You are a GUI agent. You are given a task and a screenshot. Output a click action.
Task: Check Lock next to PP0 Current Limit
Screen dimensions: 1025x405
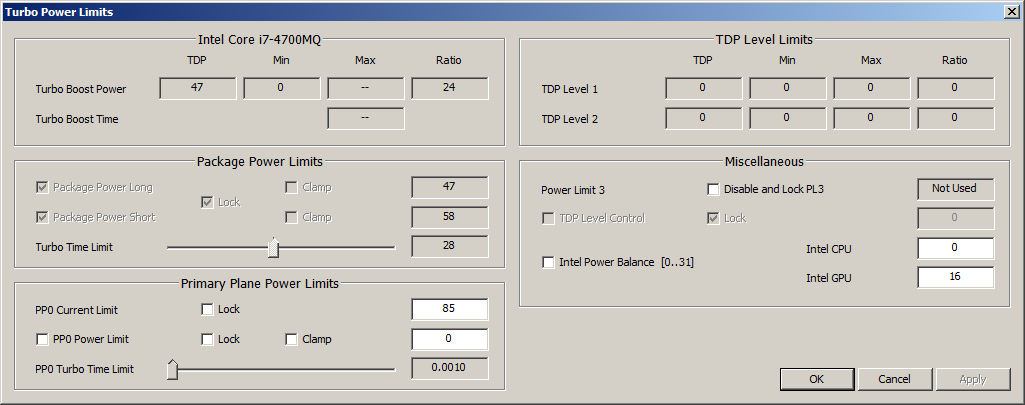(207, 309)
